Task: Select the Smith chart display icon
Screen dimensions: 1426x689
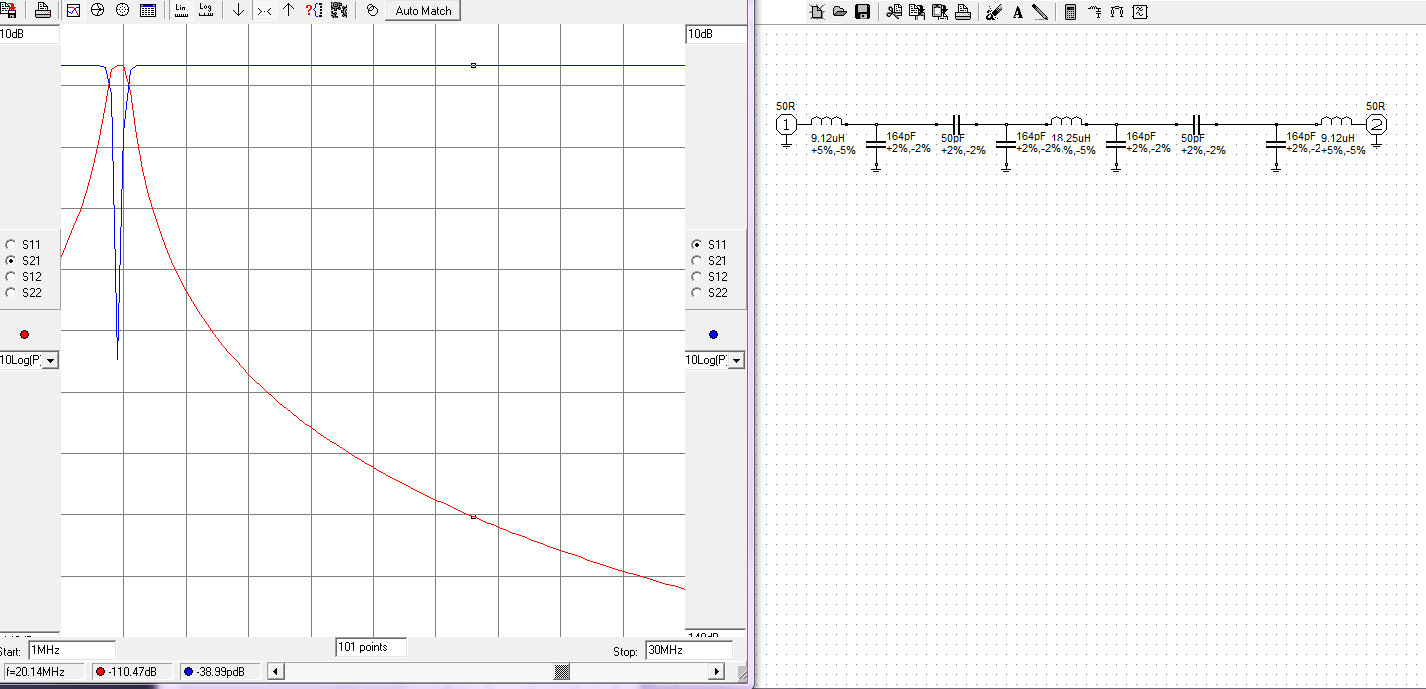Action: (x=98, y=11)
